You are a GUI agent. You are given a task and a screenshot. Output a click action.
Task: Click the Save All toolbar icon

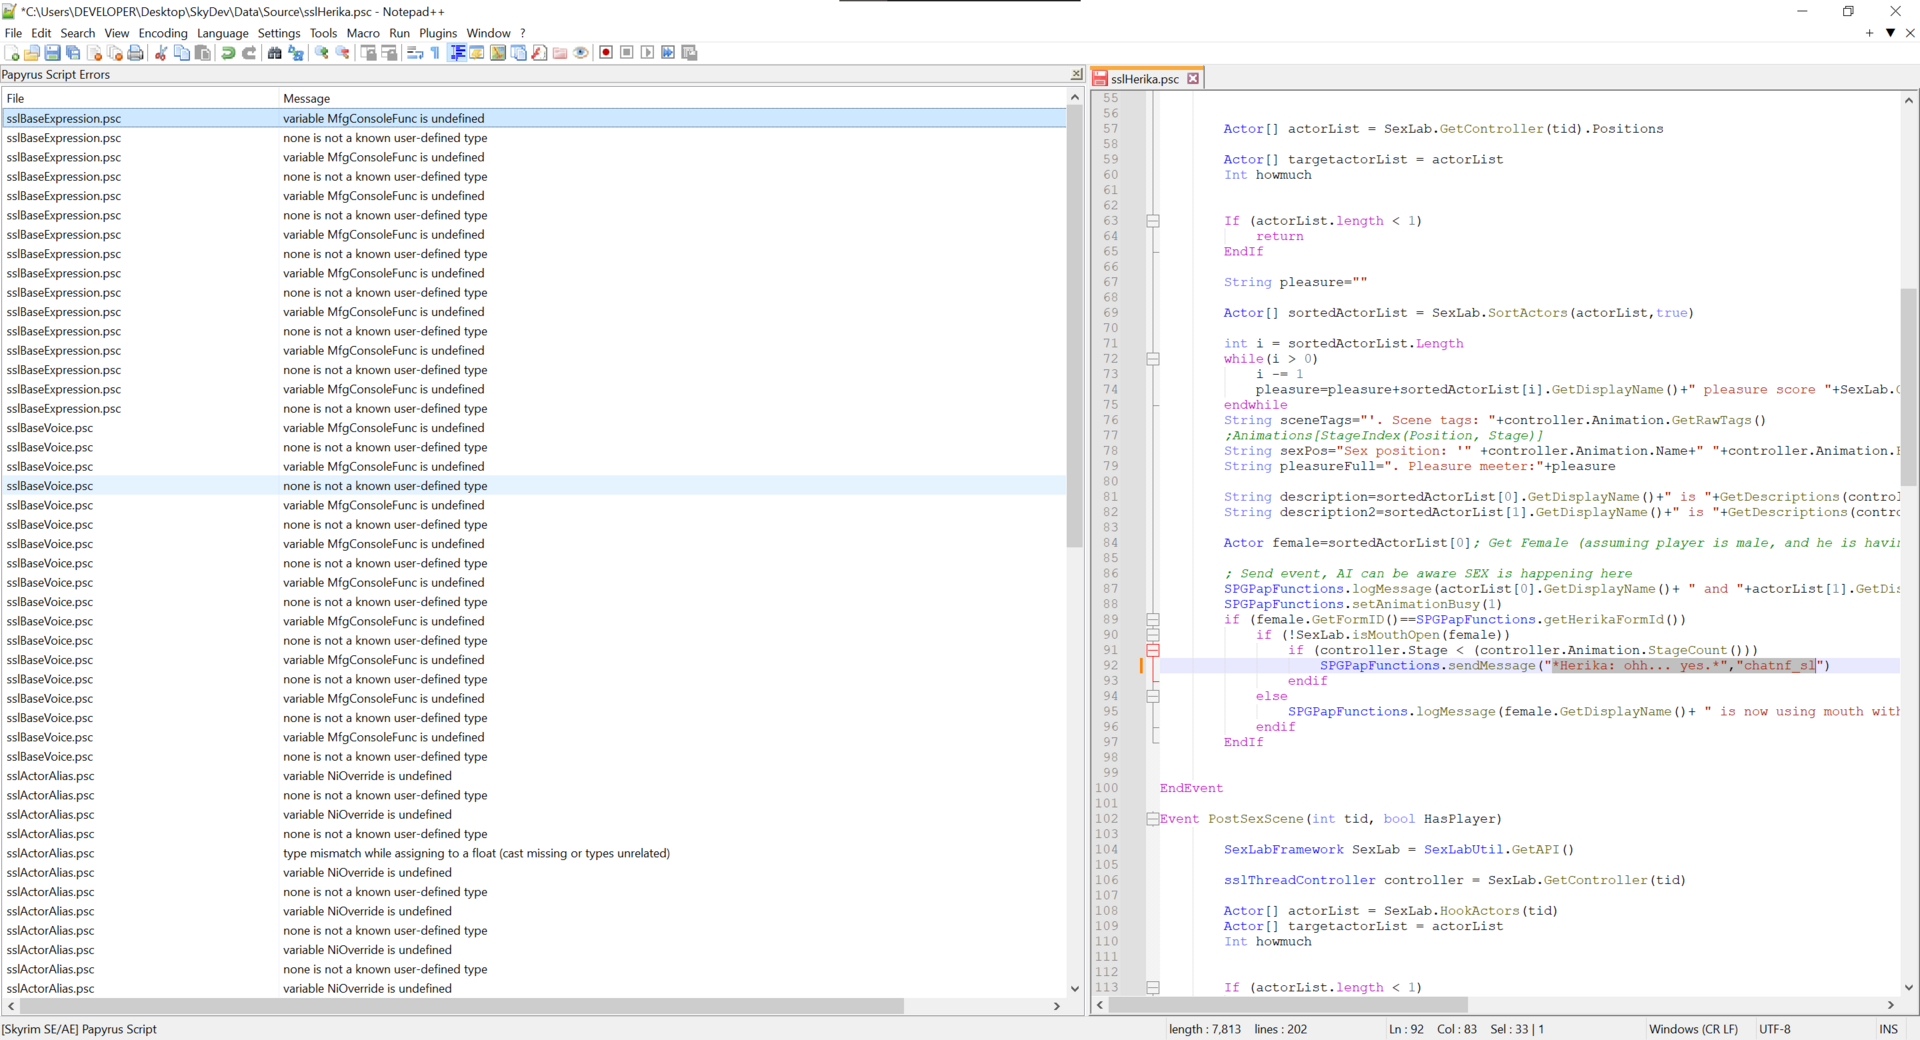[73, 52]
